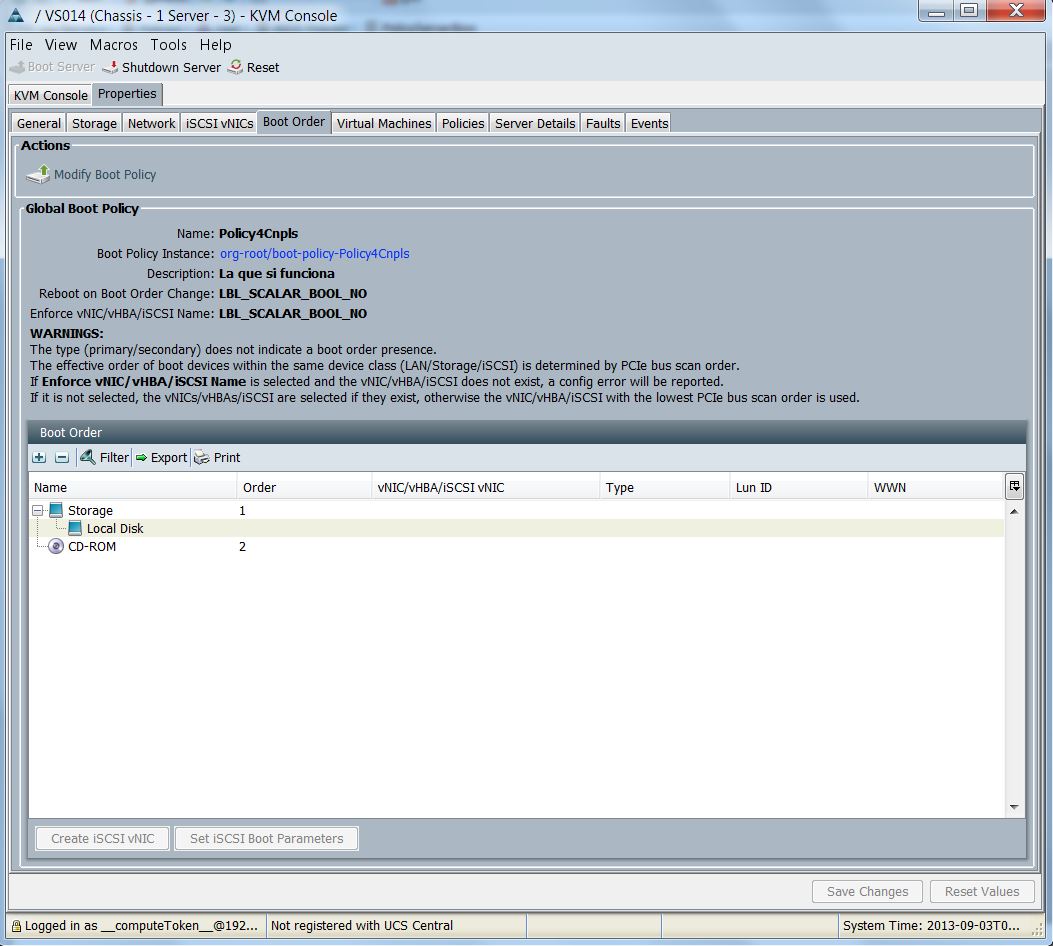This screenshot has height=946, width=1053.
Task: Sort by the WWN column header
Action: pyautogui.click(x=936, y=487)
